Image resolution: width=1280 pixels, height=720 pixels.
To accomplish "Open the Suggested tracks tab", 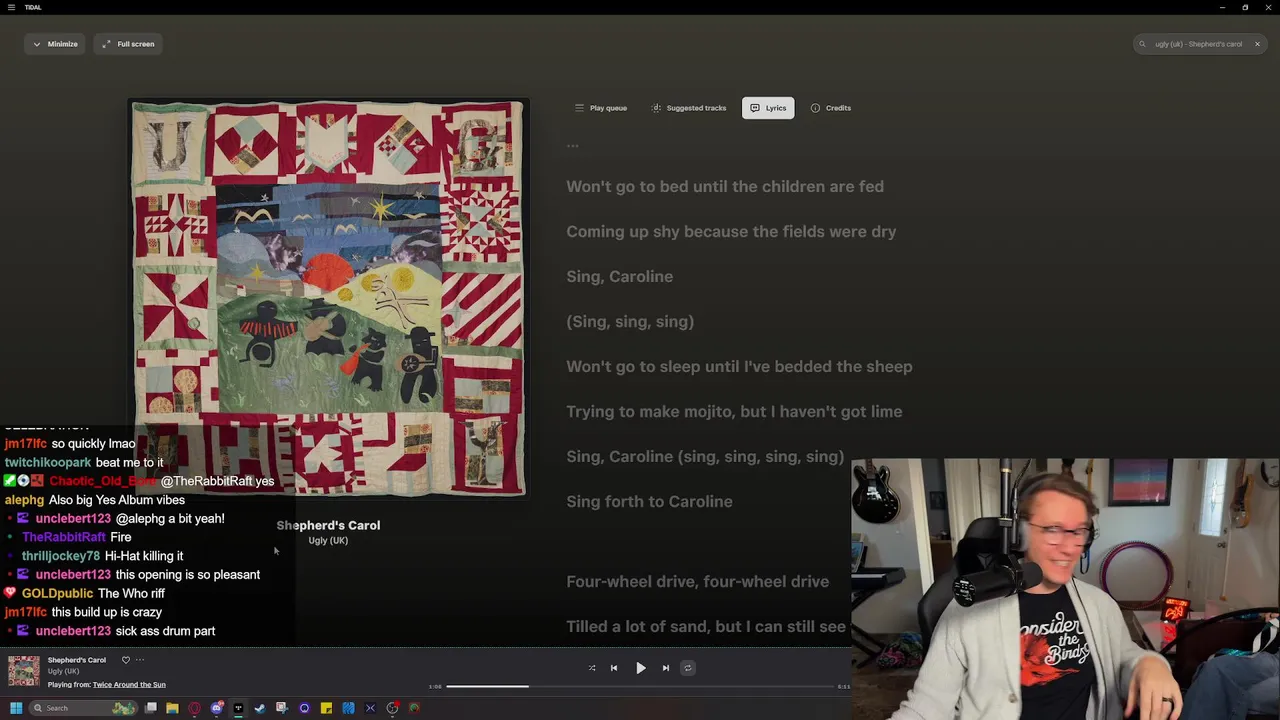I will tap(689, 108).
